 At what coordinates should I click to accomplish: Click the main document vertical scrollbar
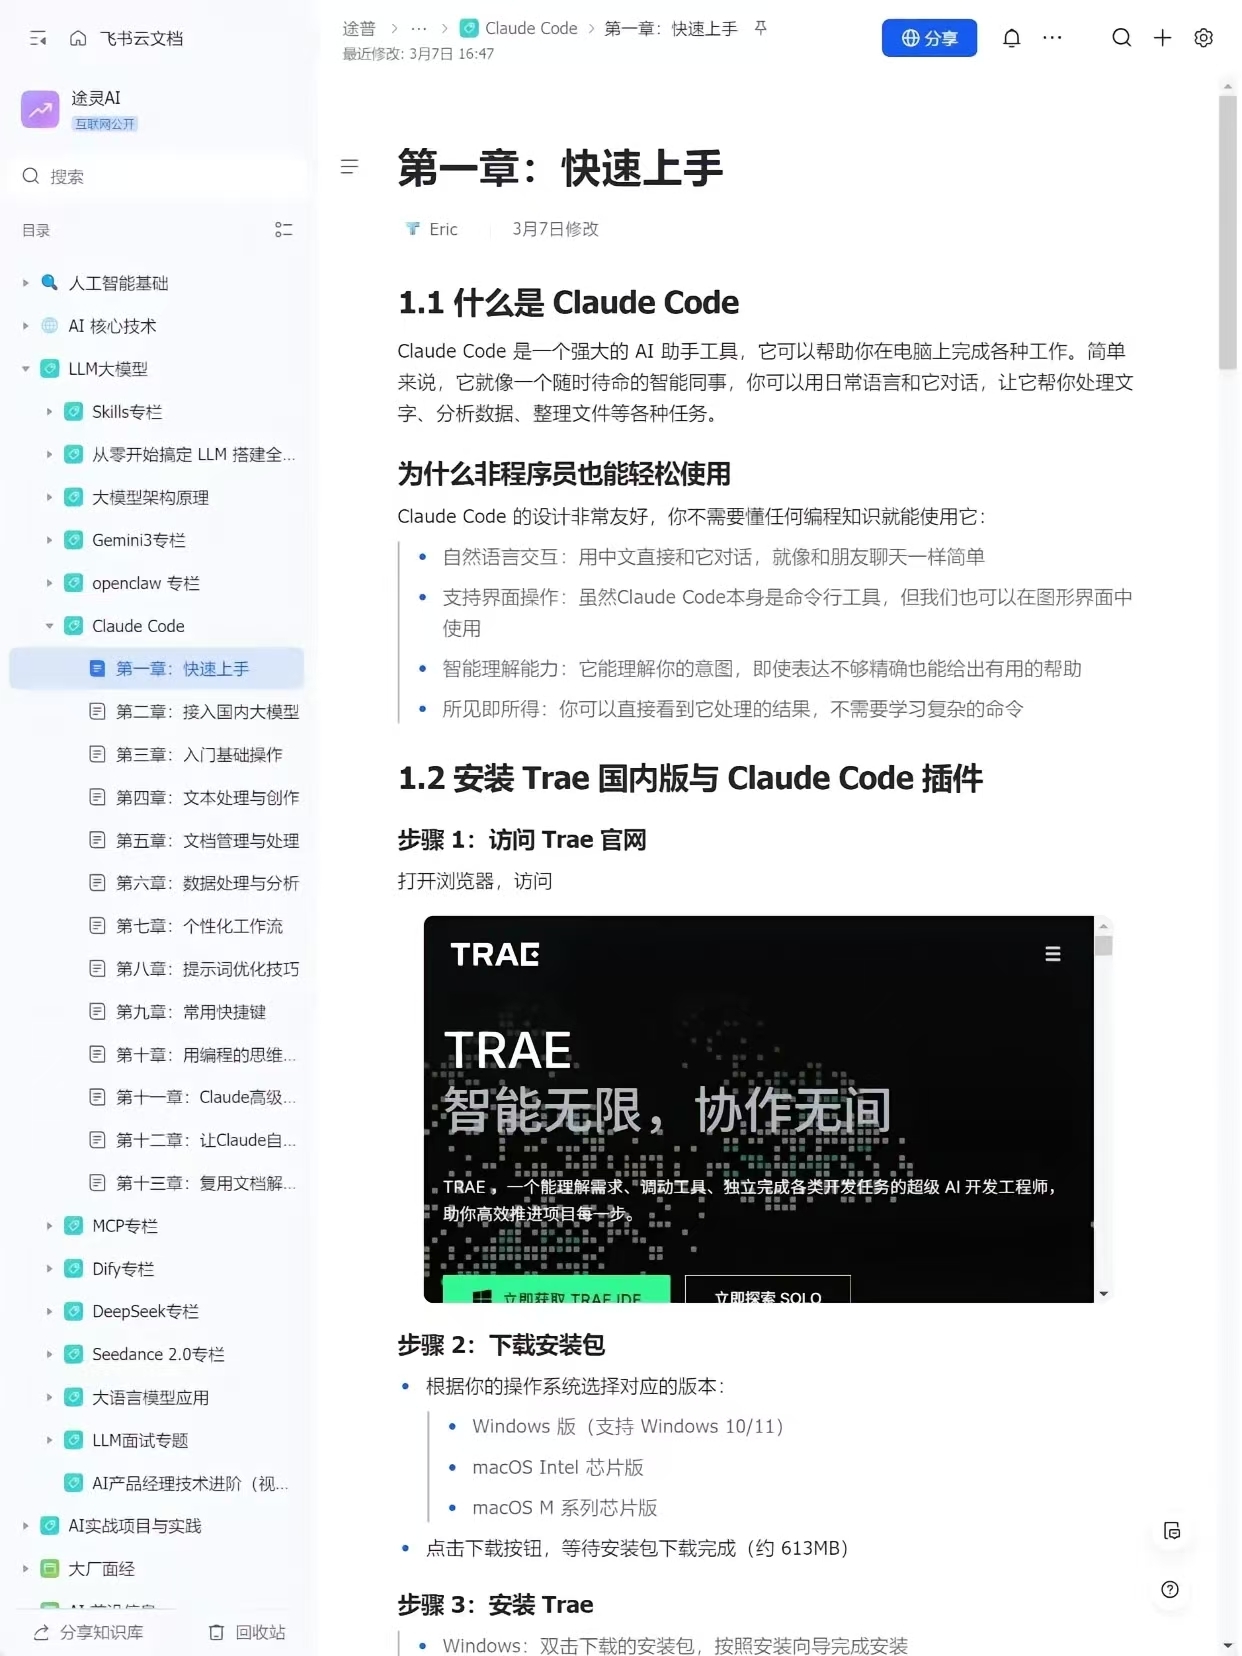pos(1227,233)
